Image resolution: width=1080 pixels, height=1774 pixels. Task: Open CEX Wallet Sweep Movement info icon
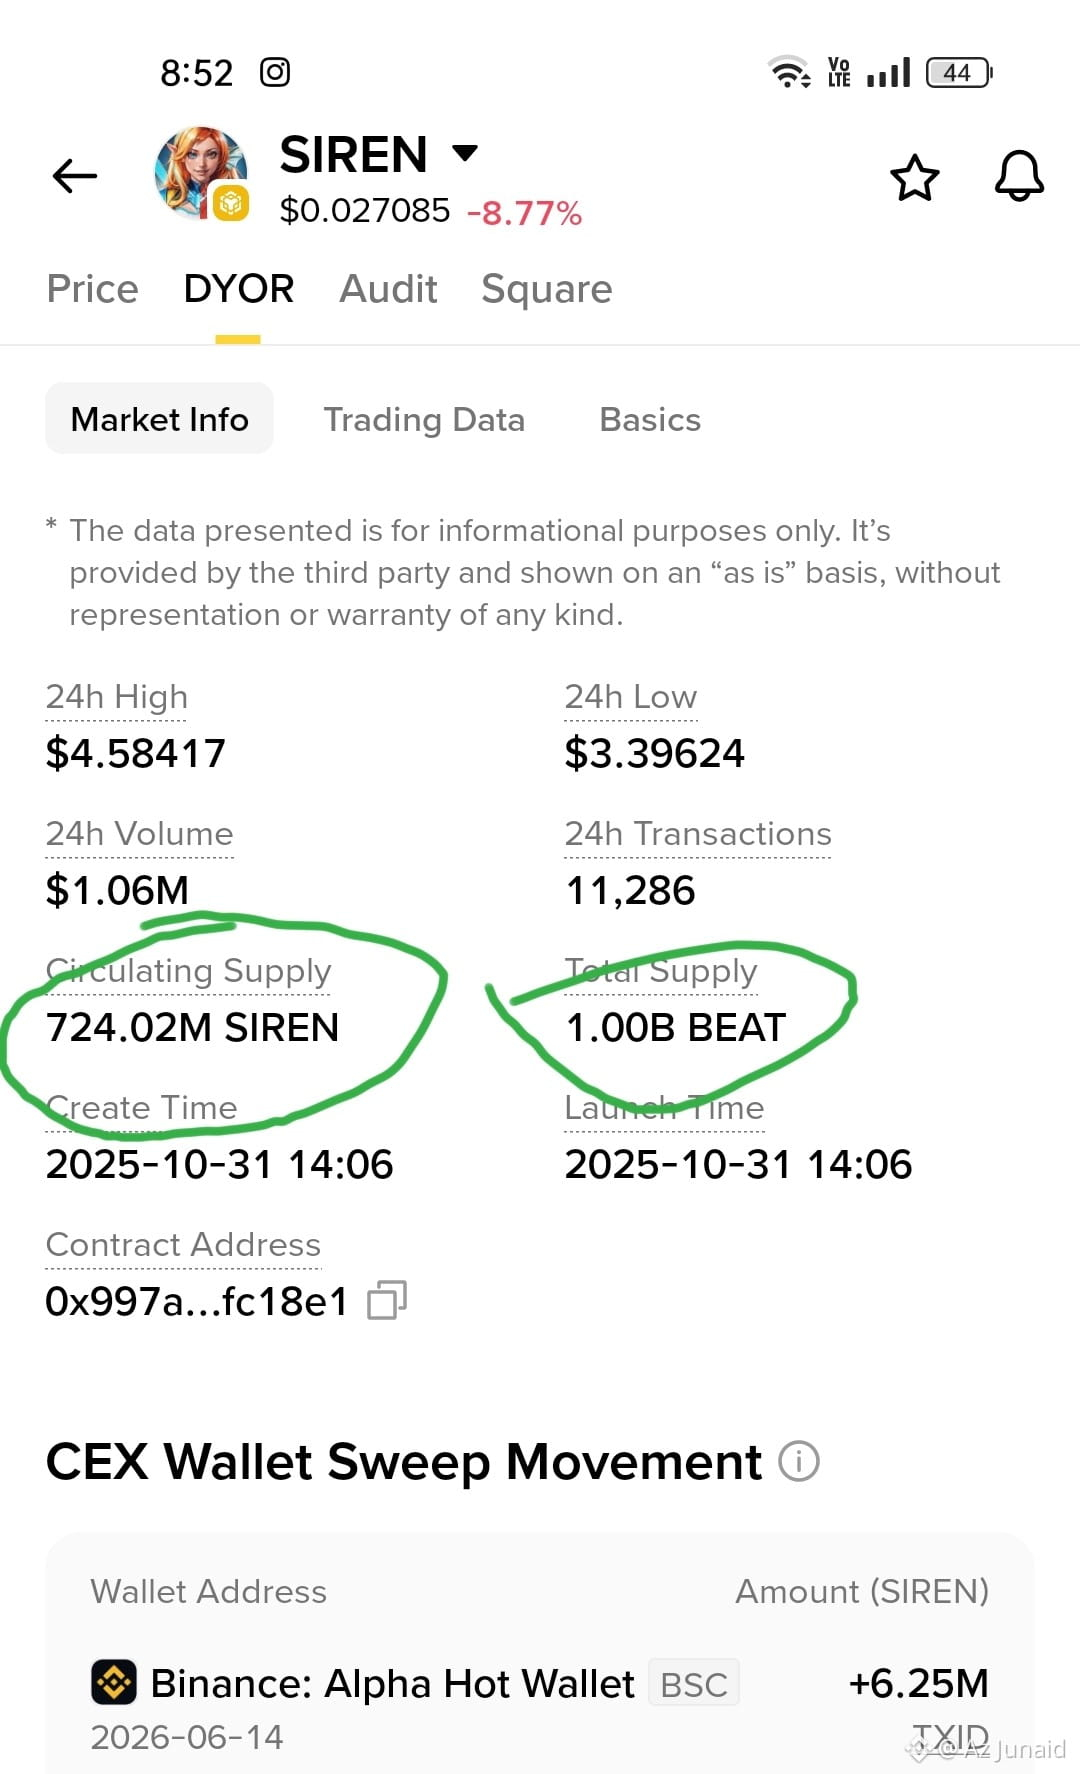(x=799, y=1461)
